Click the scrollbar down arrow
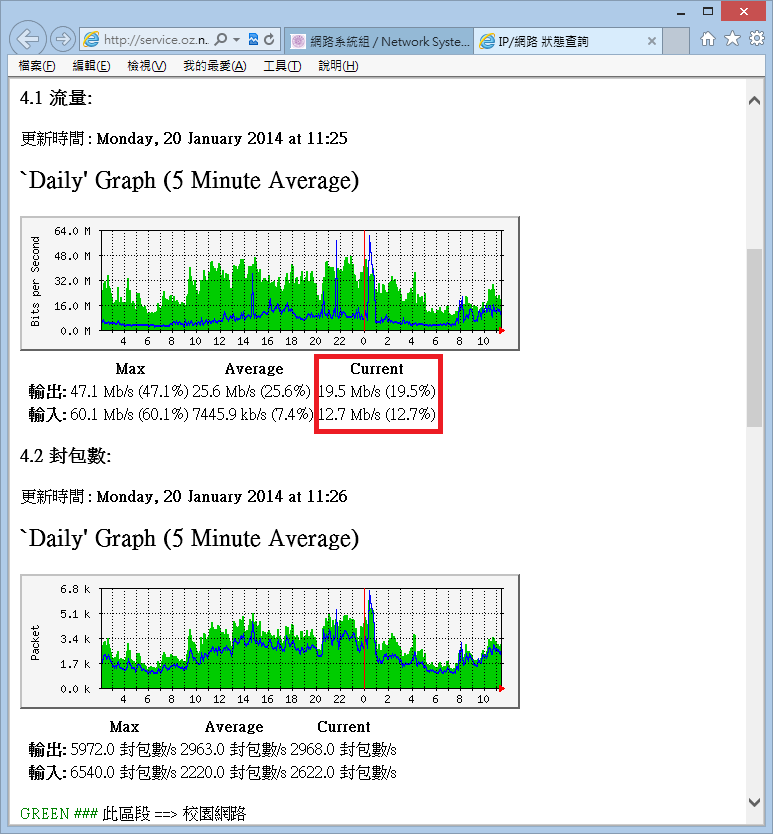The image size is (773, 834). pos(755,801)
